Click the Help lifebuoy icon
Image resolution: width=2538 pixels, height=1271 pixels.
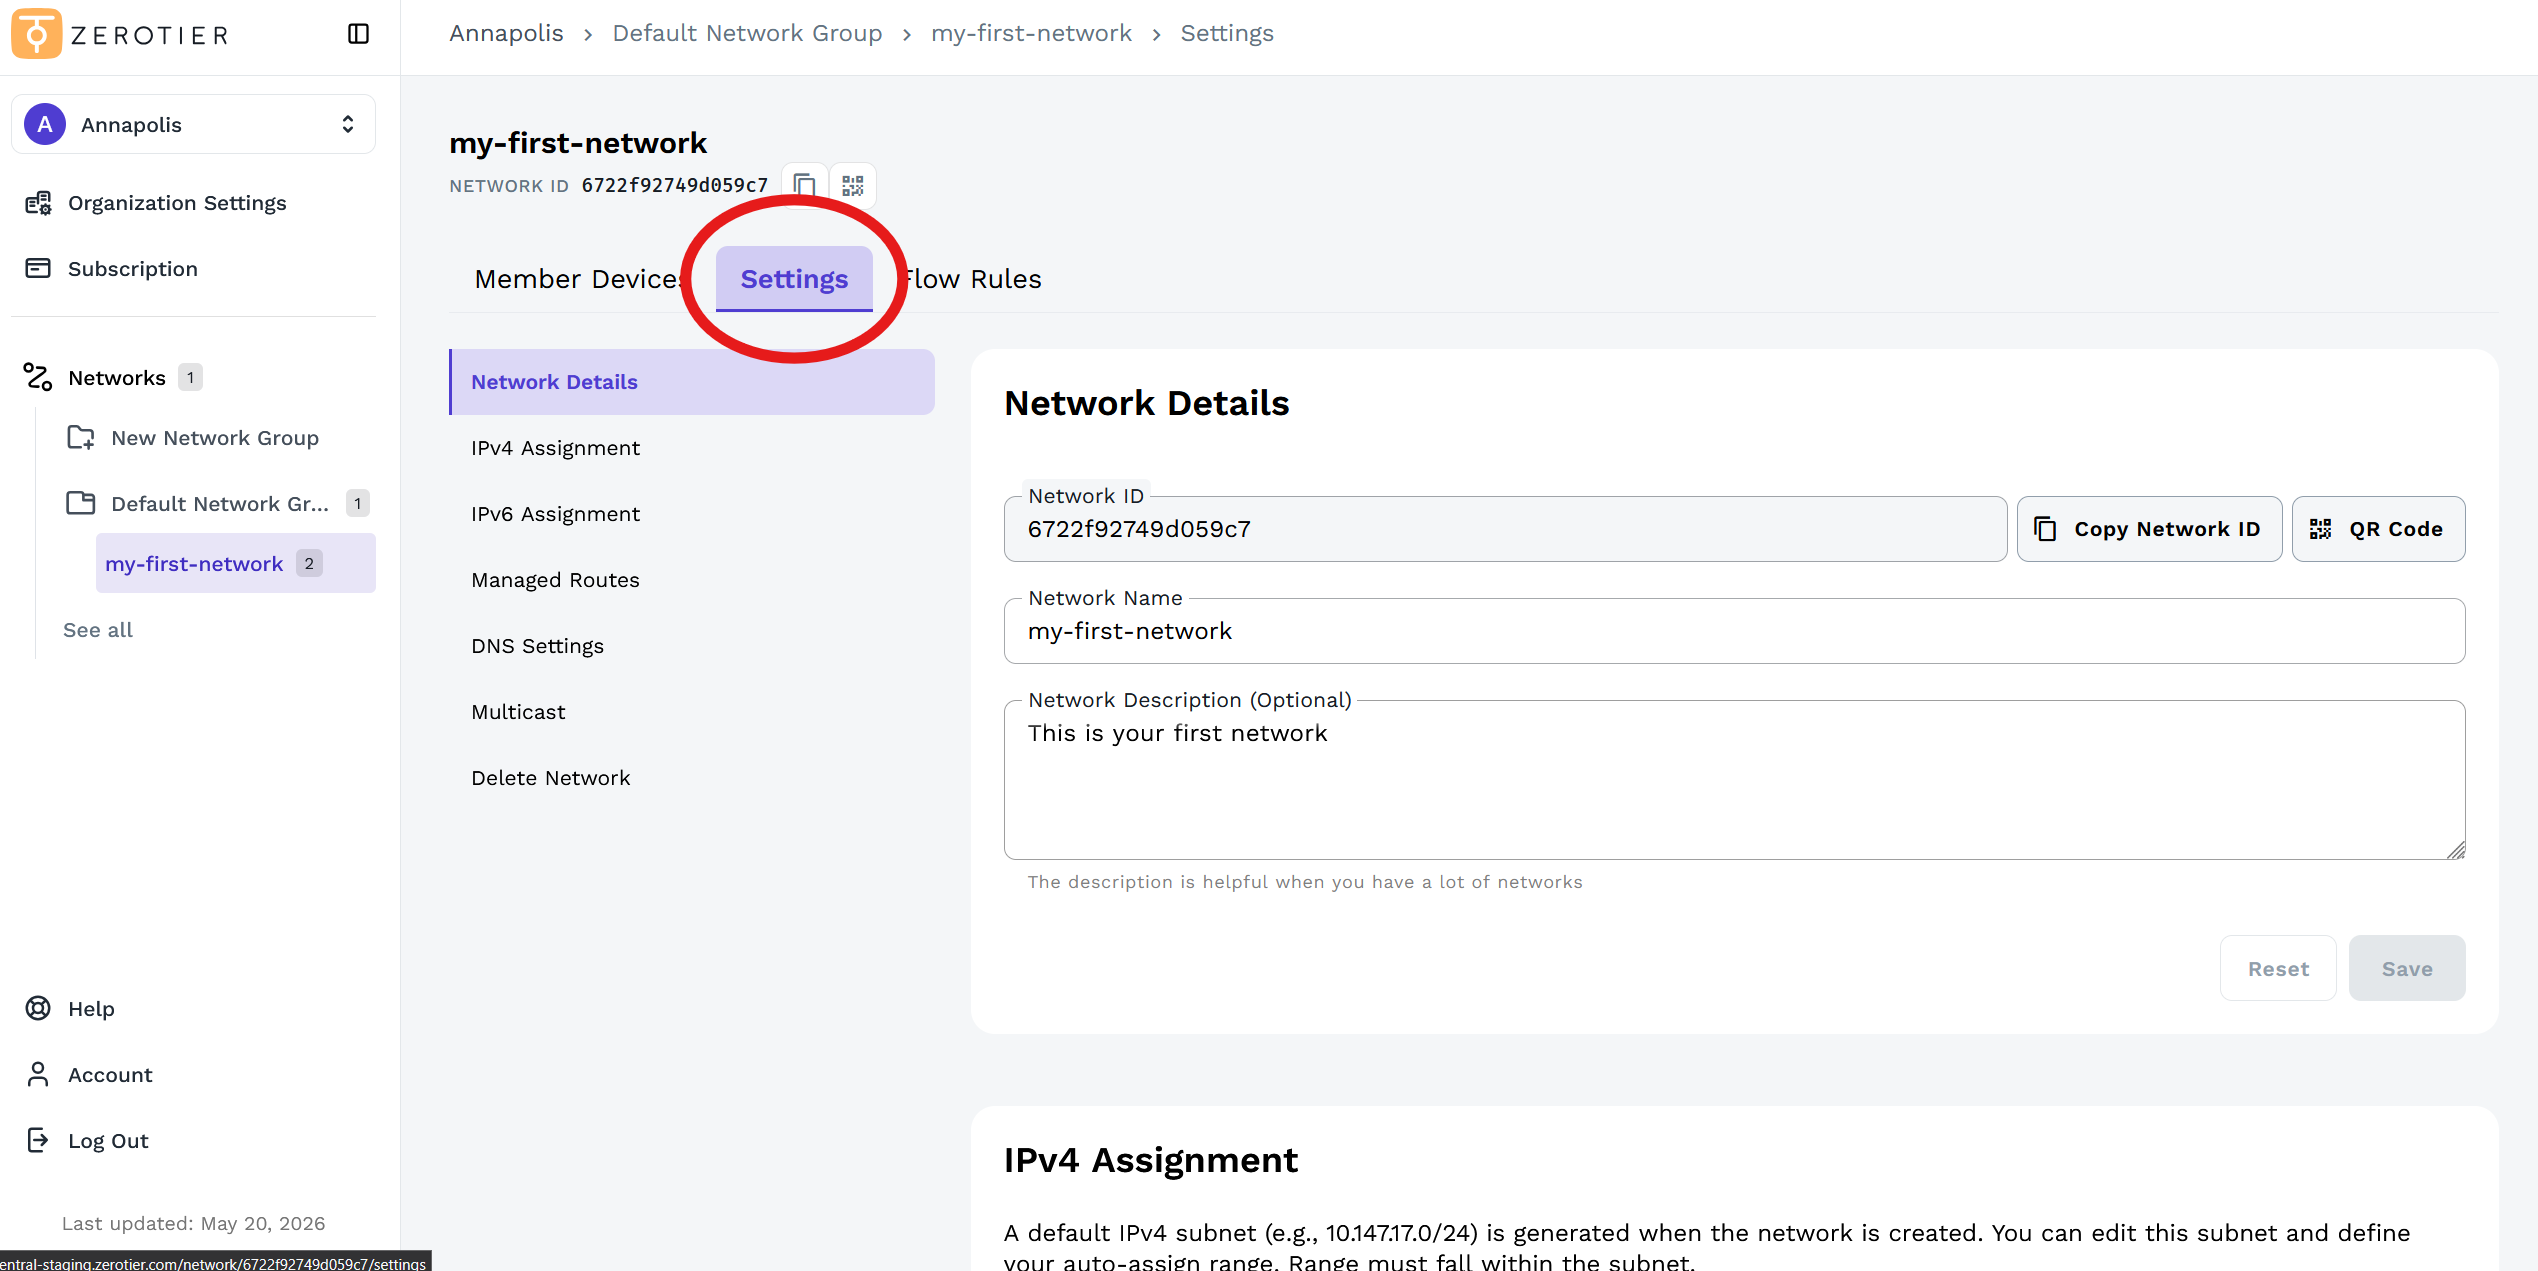(38, 1008)
